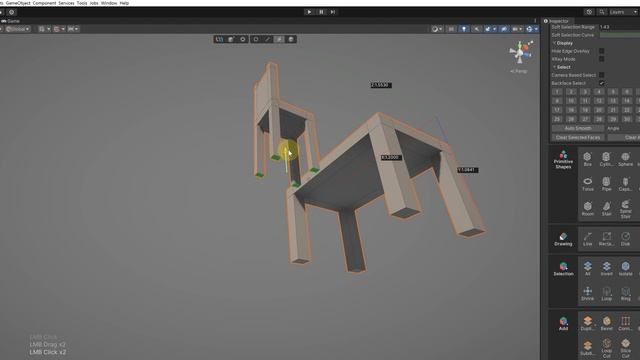Create a Cylinder primitive shape
This screenshot has height=360, width=640.
[606, 159]
